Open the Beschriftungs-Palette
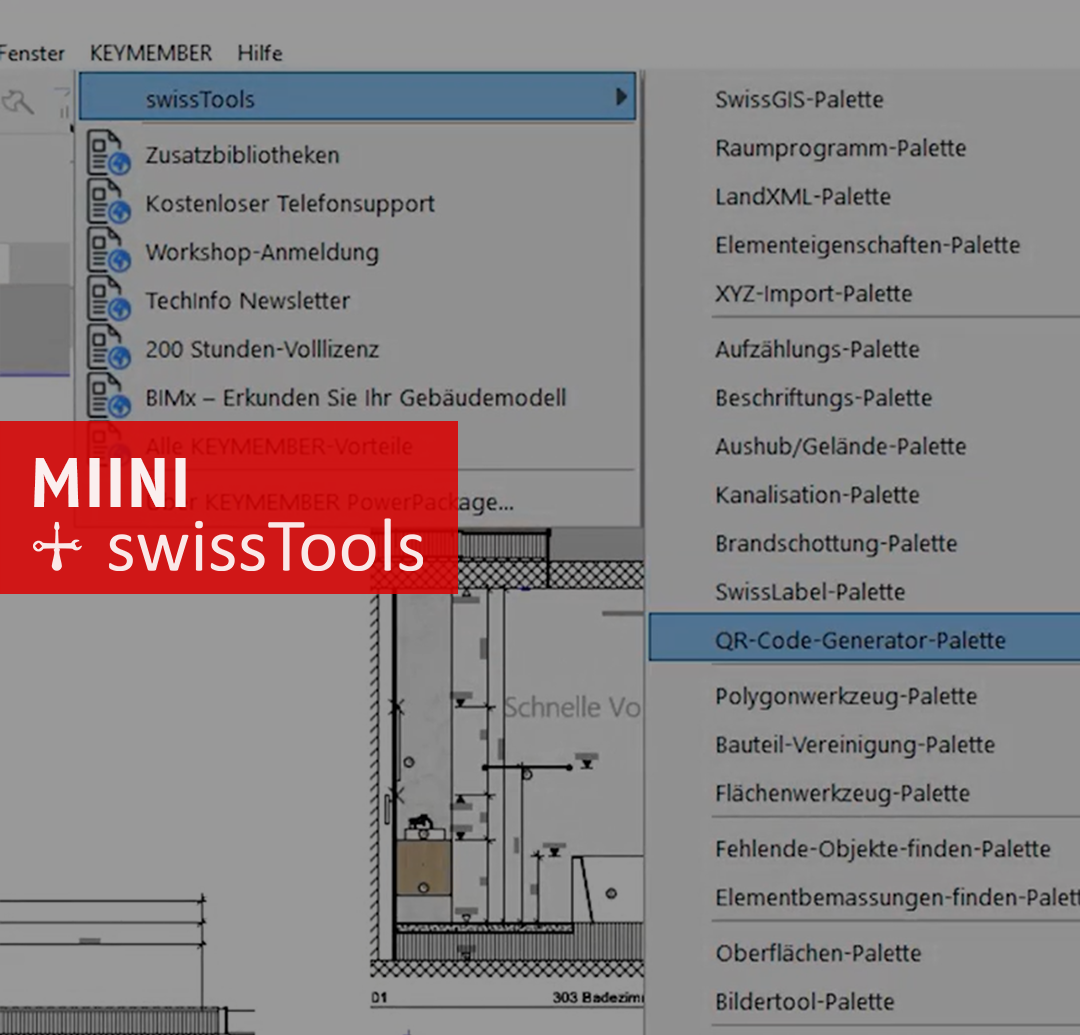 click(823, 398)
